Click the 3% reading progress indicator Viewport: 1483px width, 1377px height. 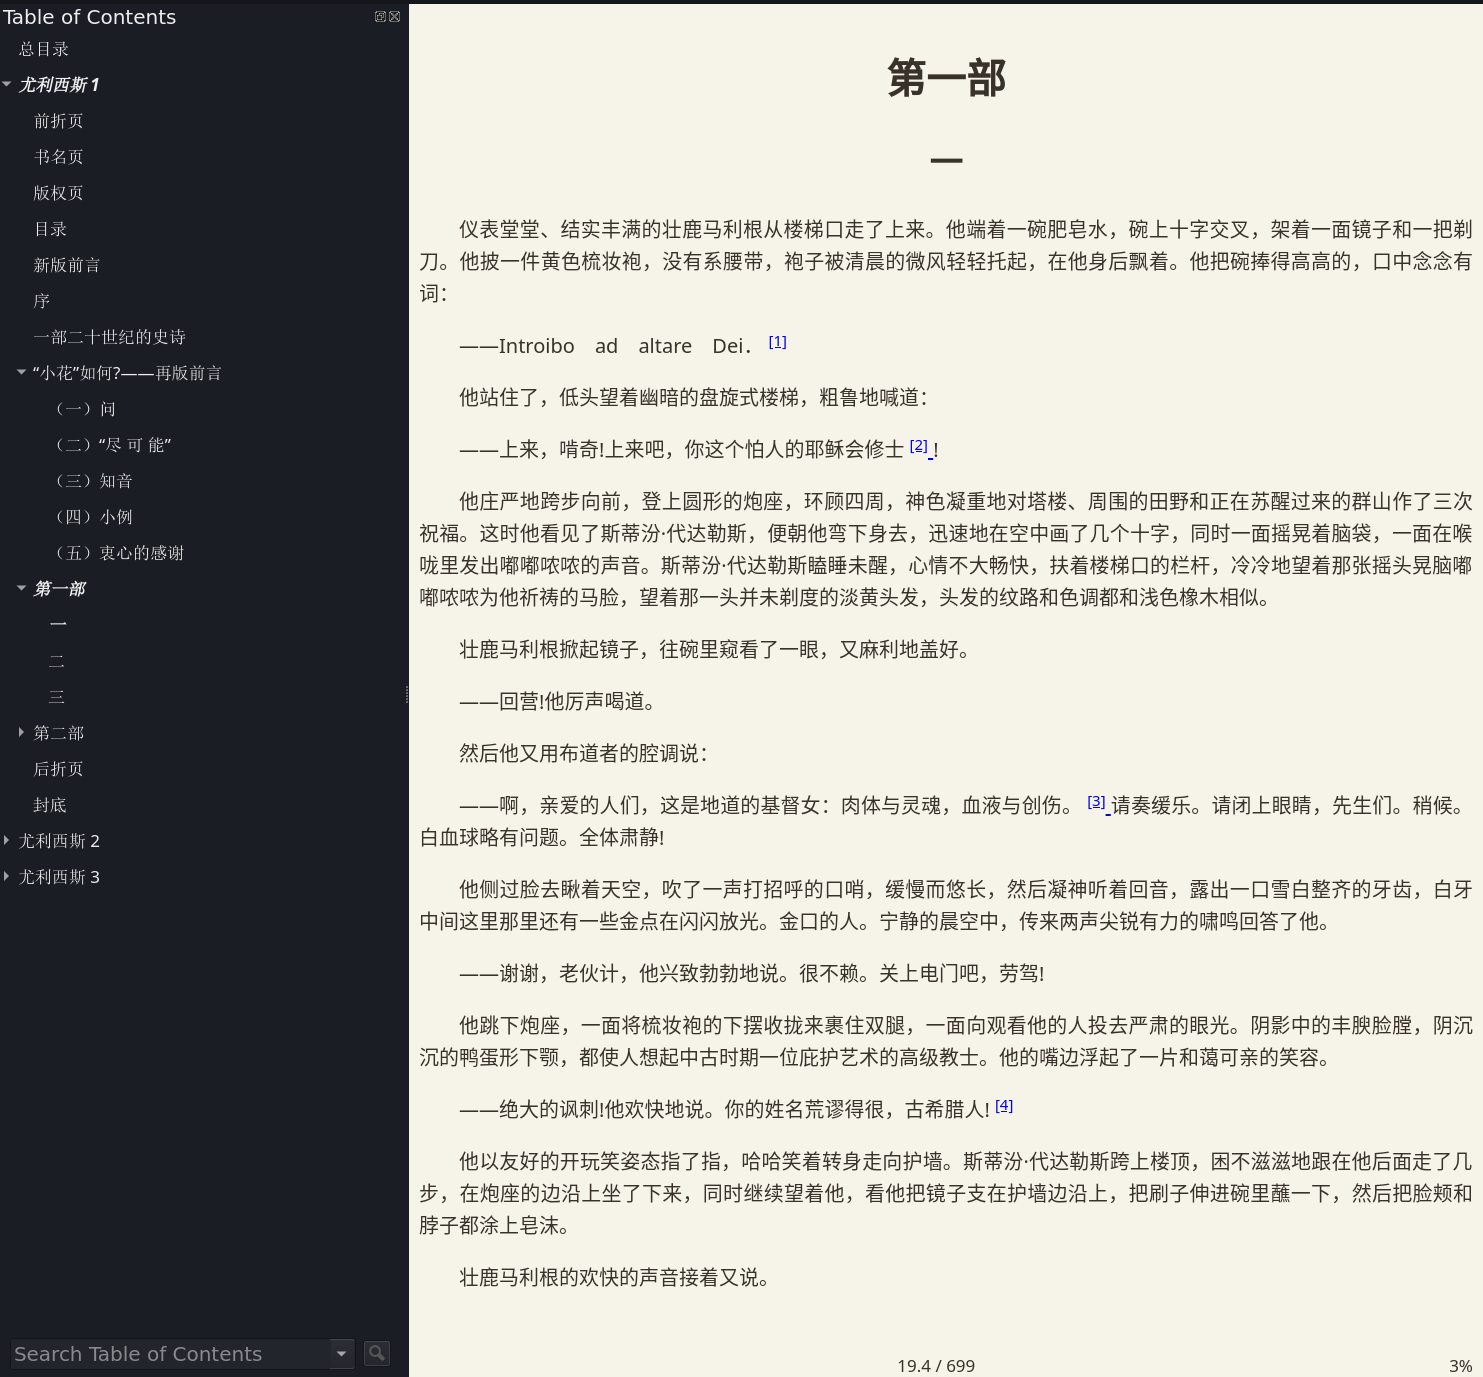click(x=1460, y=1366)
